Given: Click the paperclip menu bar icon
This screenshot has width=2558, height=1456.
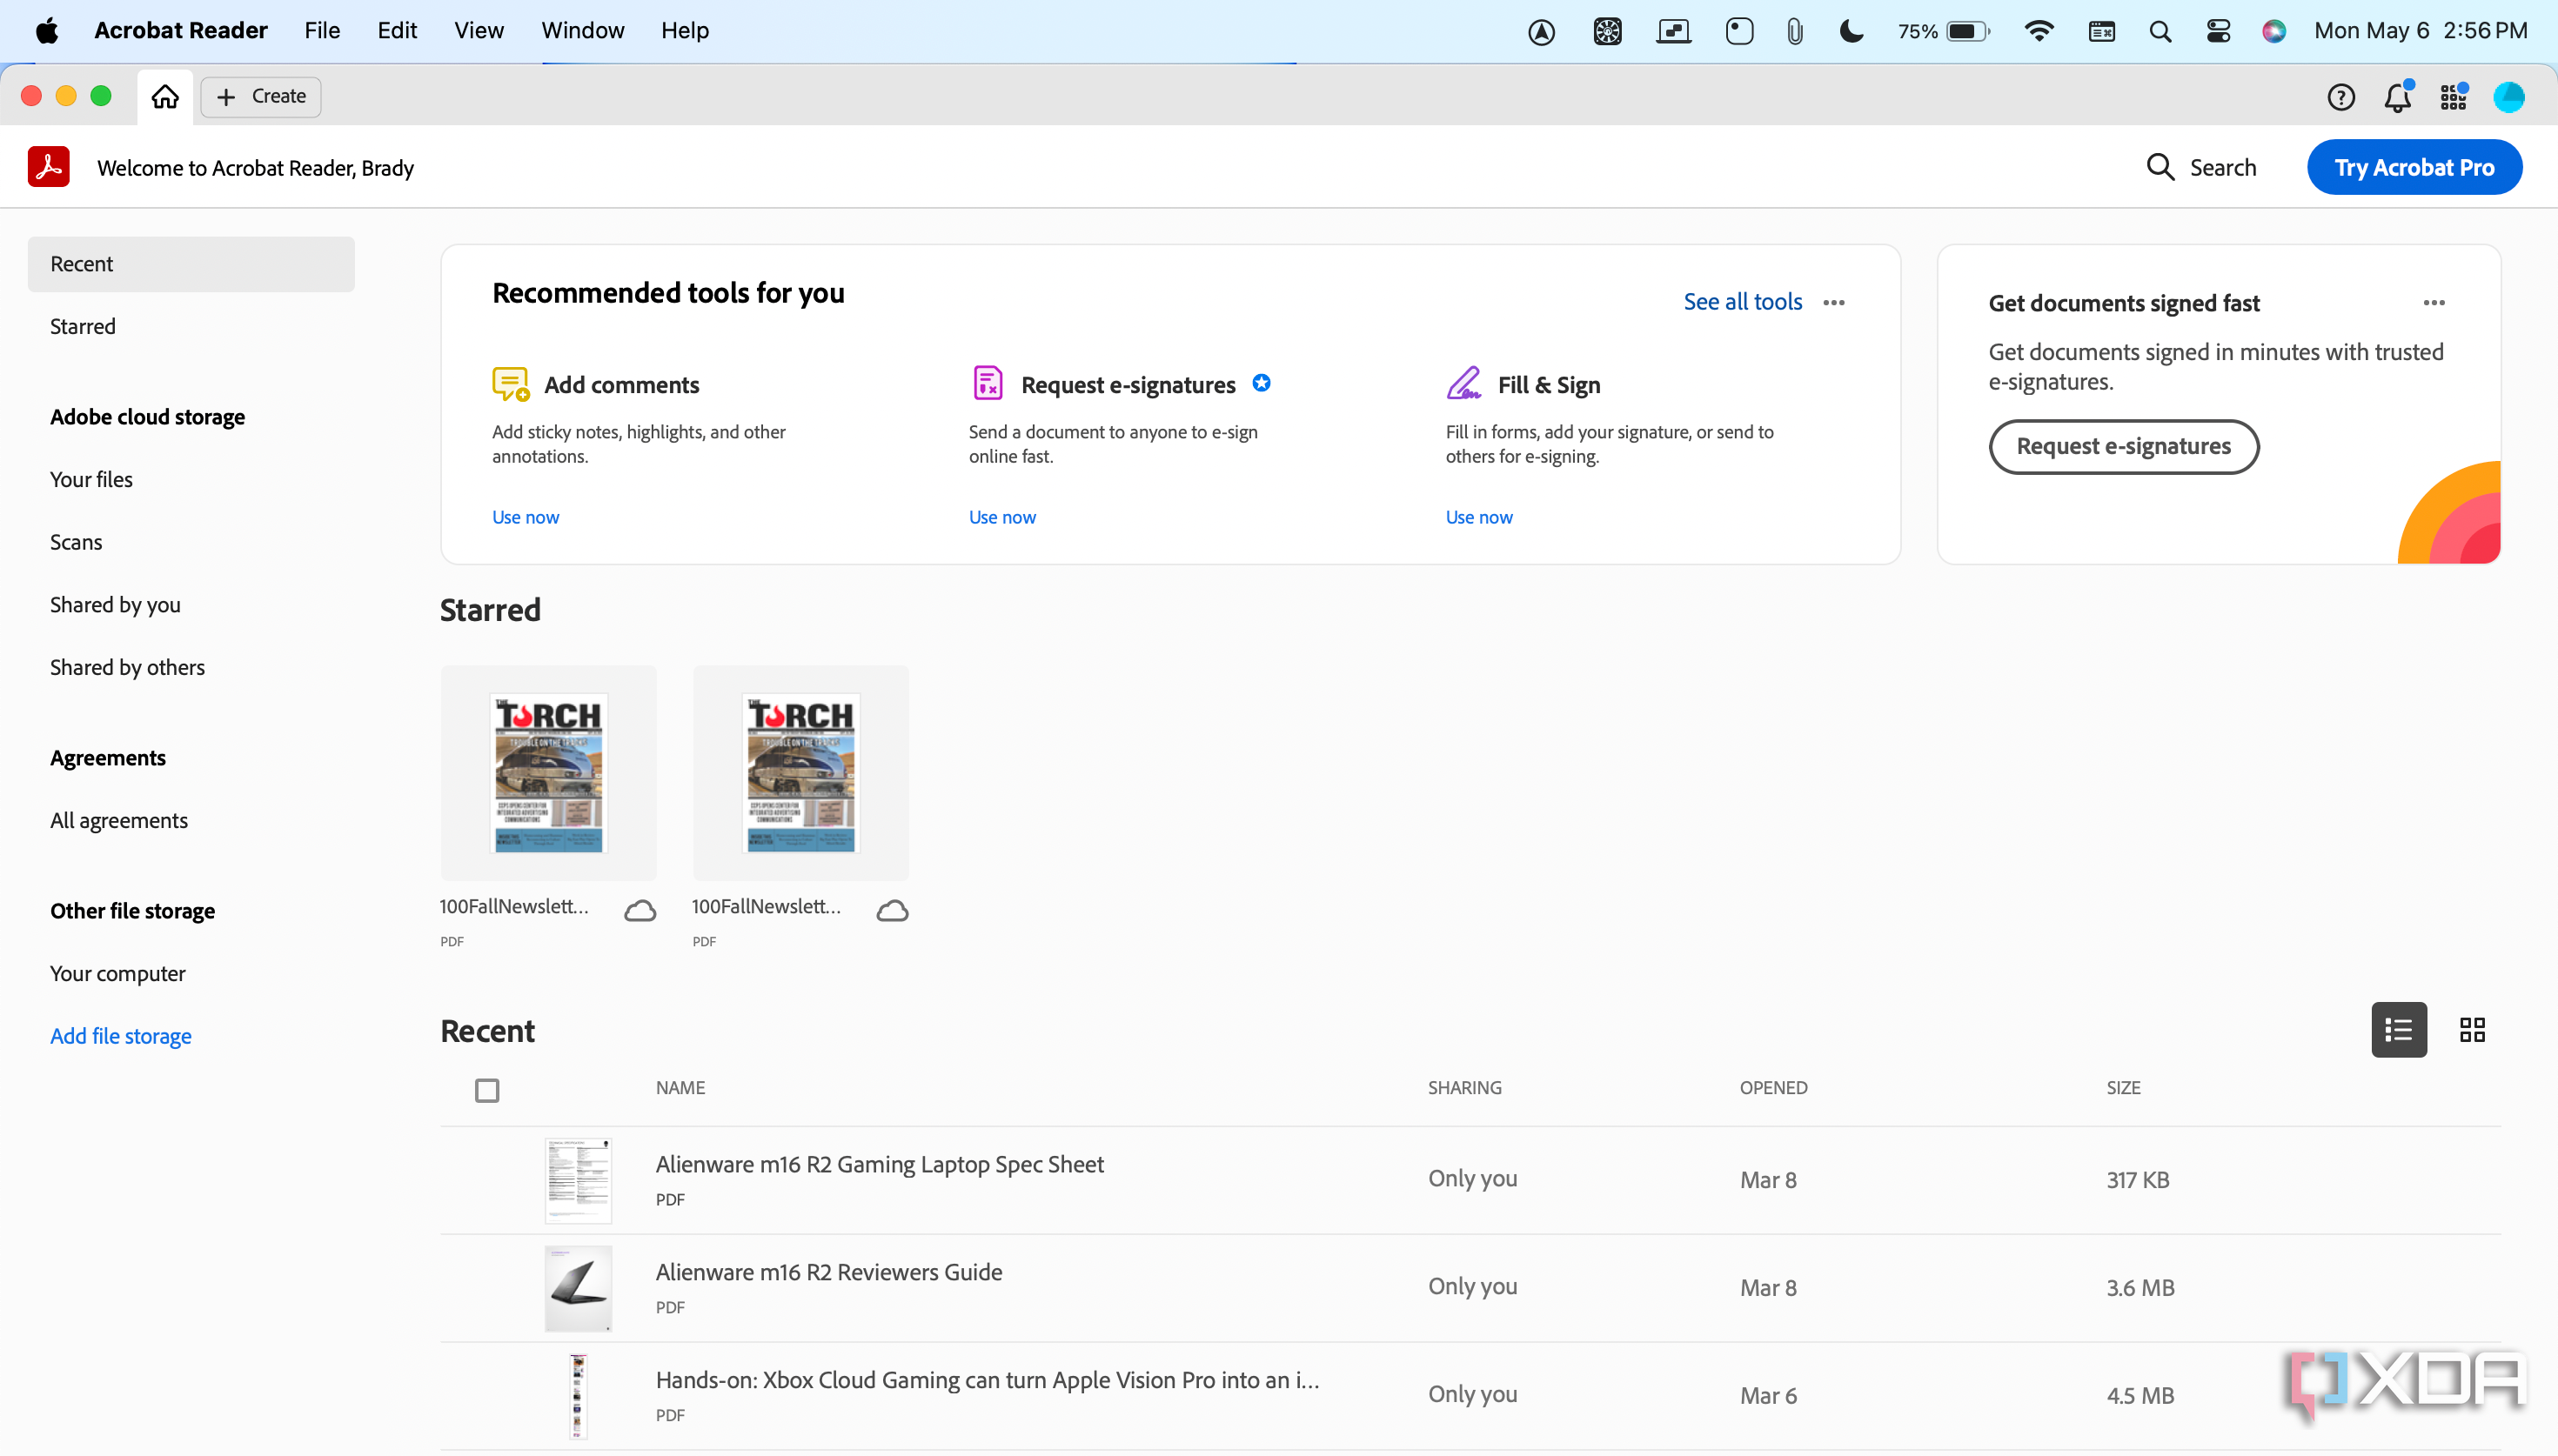Looking at the screenshot, I should (1794, 31).
